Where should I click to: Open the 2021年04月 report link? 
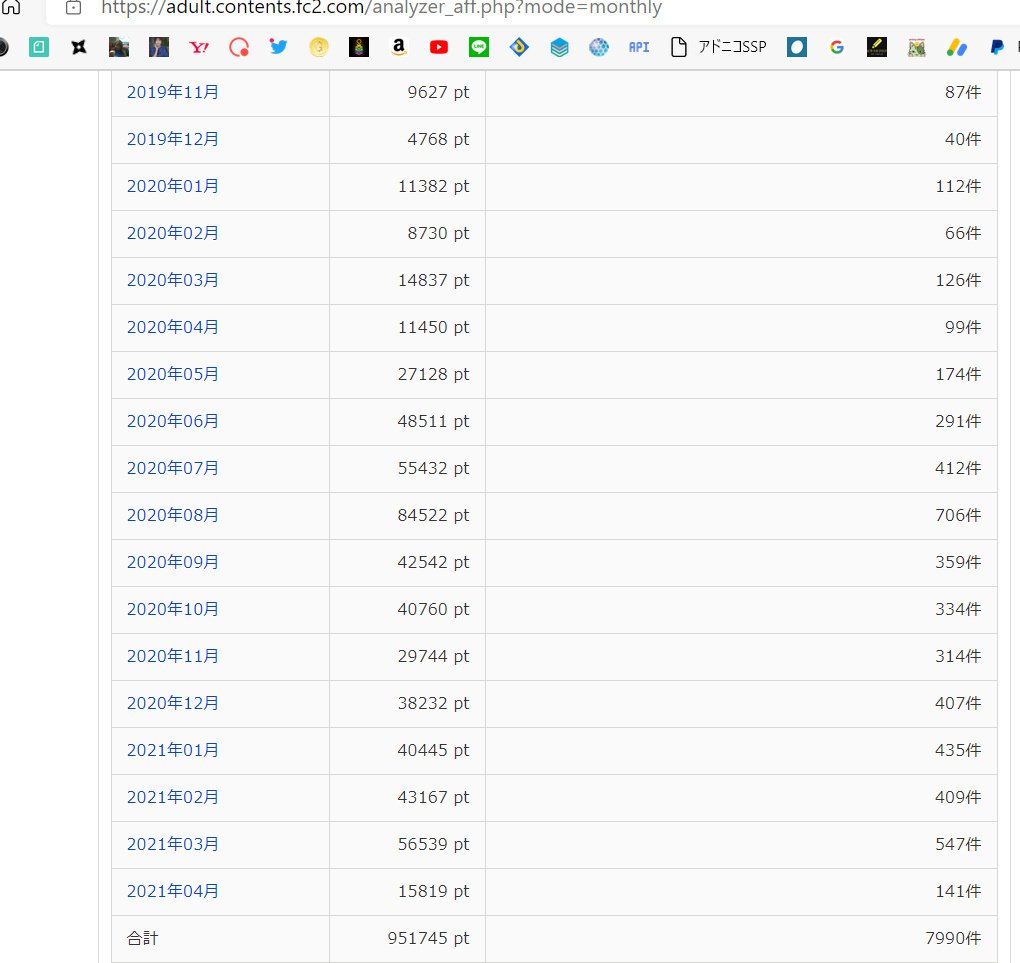(x=172, y=891)
